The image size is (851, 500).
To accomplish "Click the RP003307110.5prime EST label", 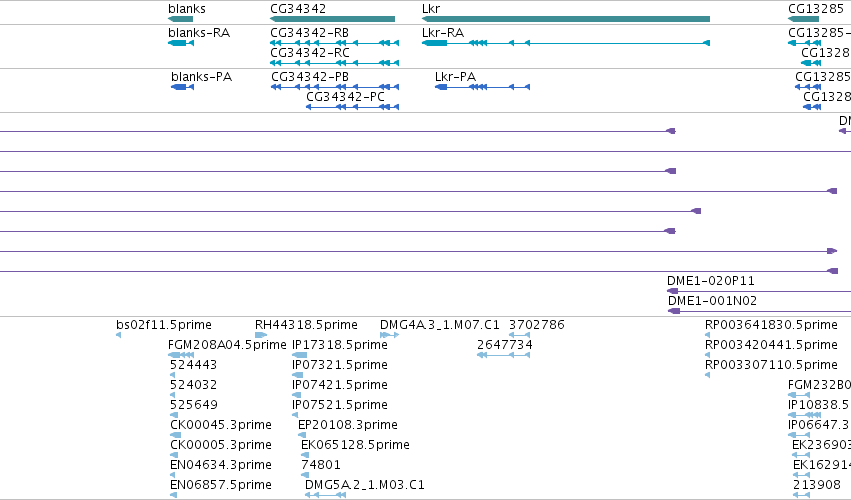I will [771, 365].
